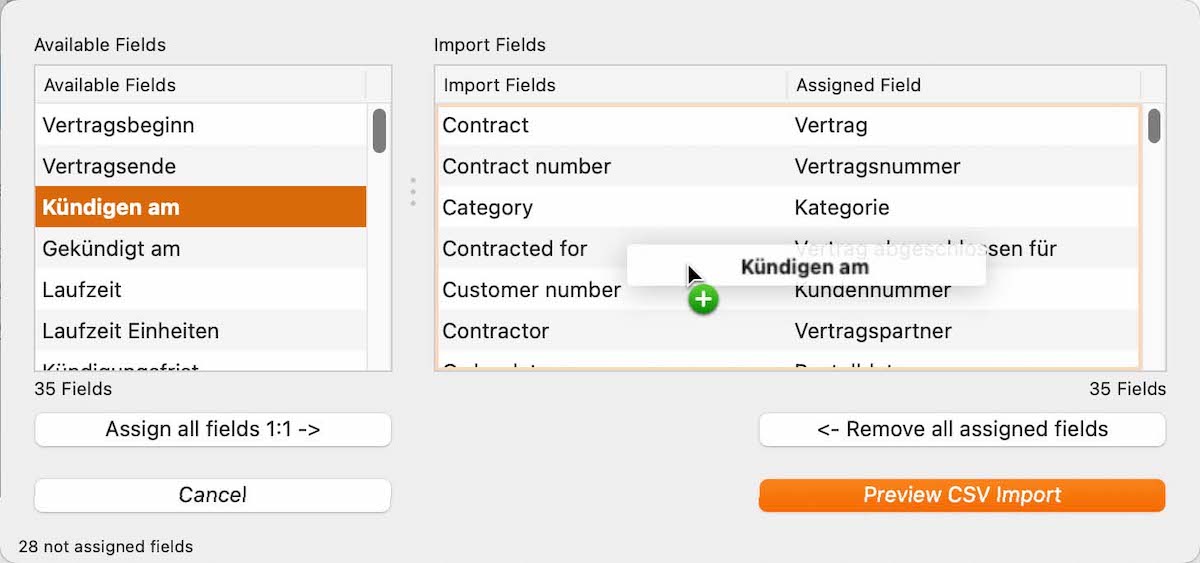1200x563 pixels.
Task: Select Laufzeit Einheiten field
Action: point(201,330)
